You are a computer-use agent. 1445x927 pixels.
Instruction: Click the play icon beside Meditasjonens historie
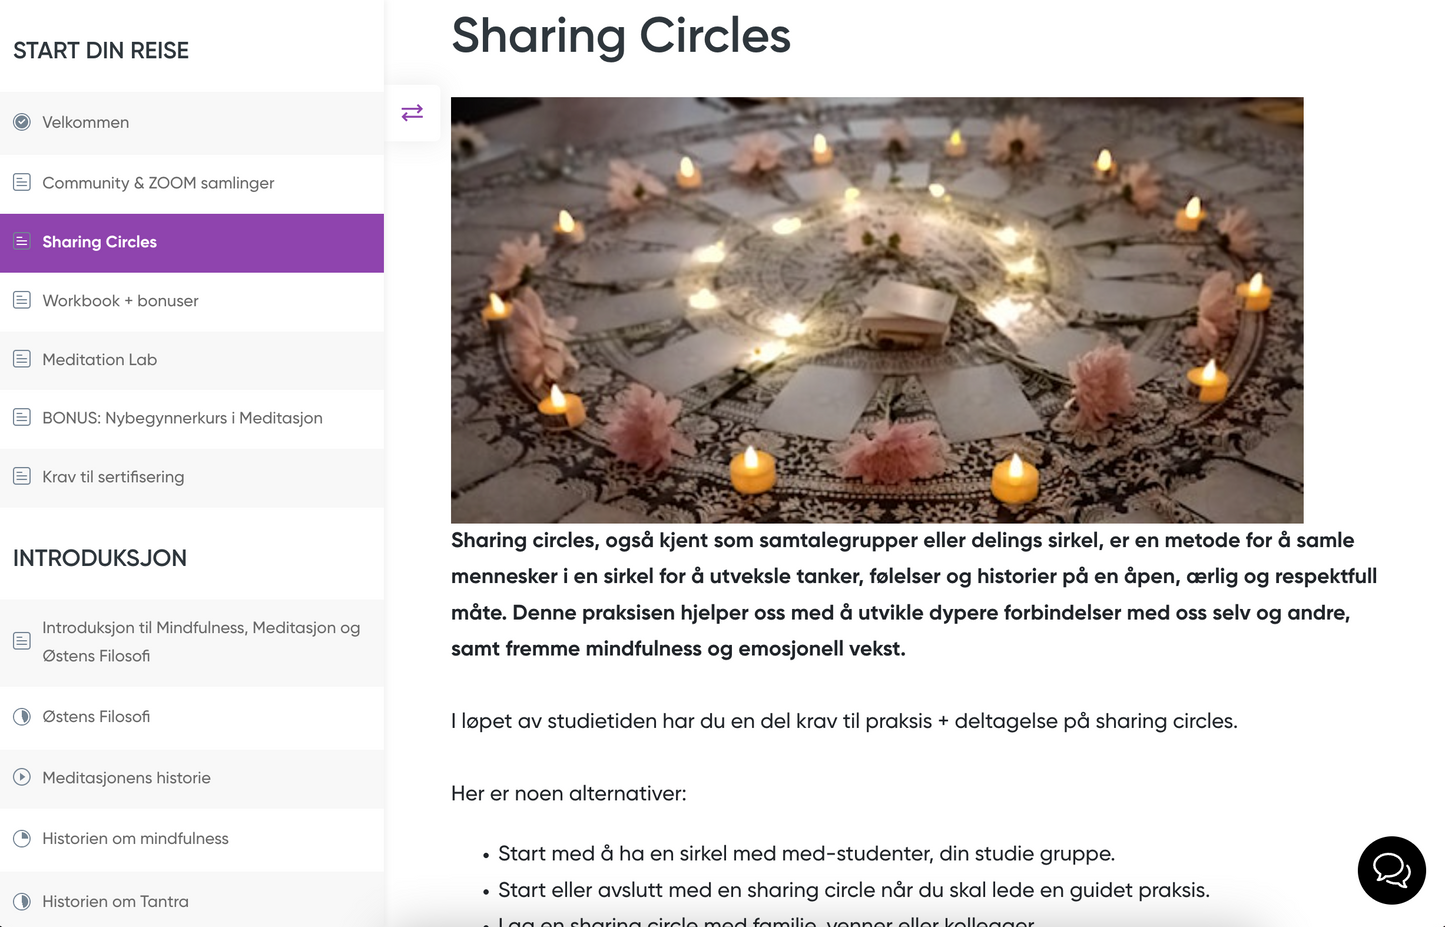(x=22, y=777)
